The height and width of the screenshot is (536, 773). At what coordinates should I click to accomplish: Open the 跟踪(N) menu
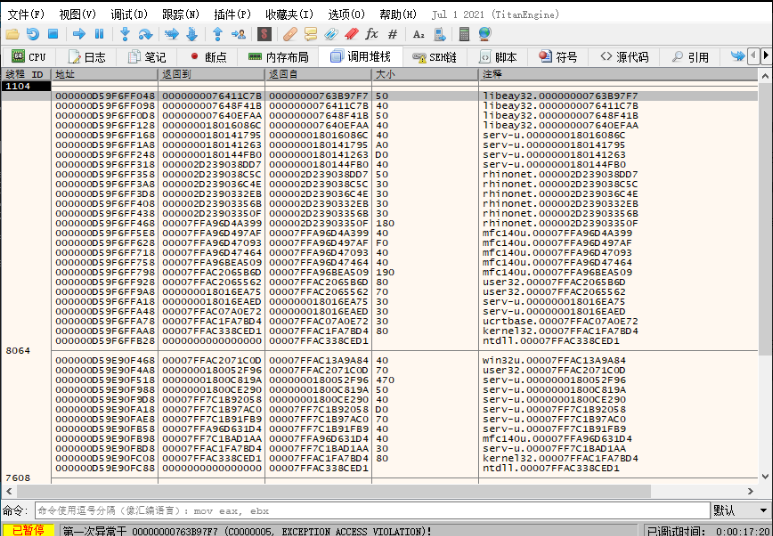point(181,14)
